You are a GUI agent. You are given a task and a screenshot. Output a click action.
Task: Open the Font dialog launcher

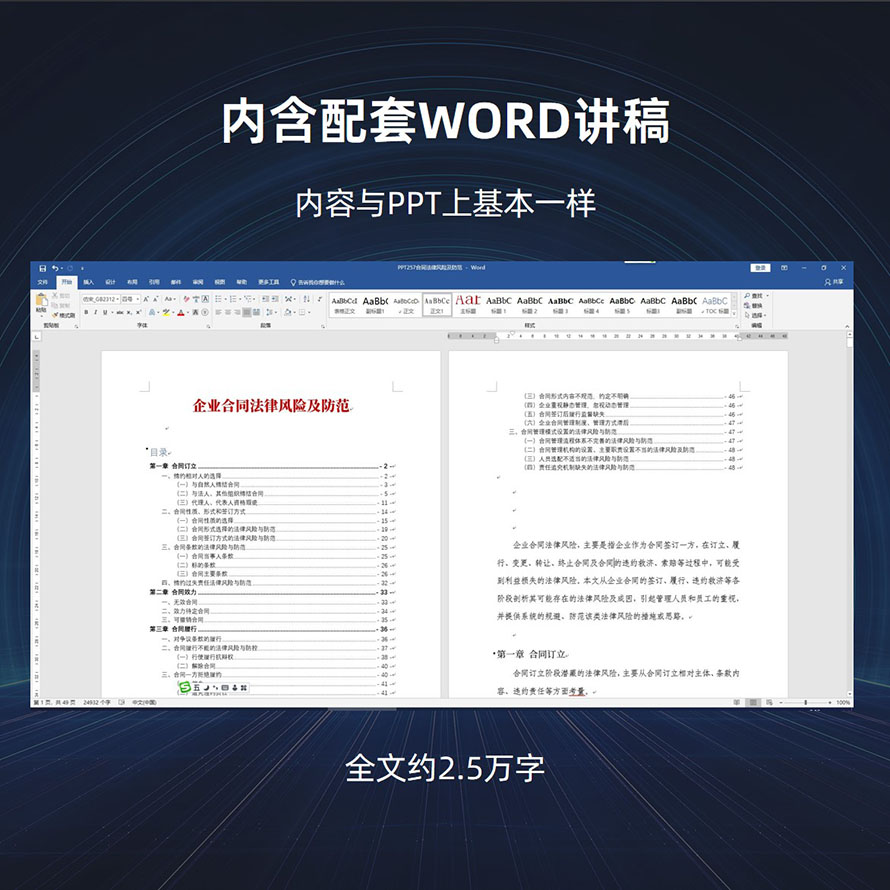point(208,326)
